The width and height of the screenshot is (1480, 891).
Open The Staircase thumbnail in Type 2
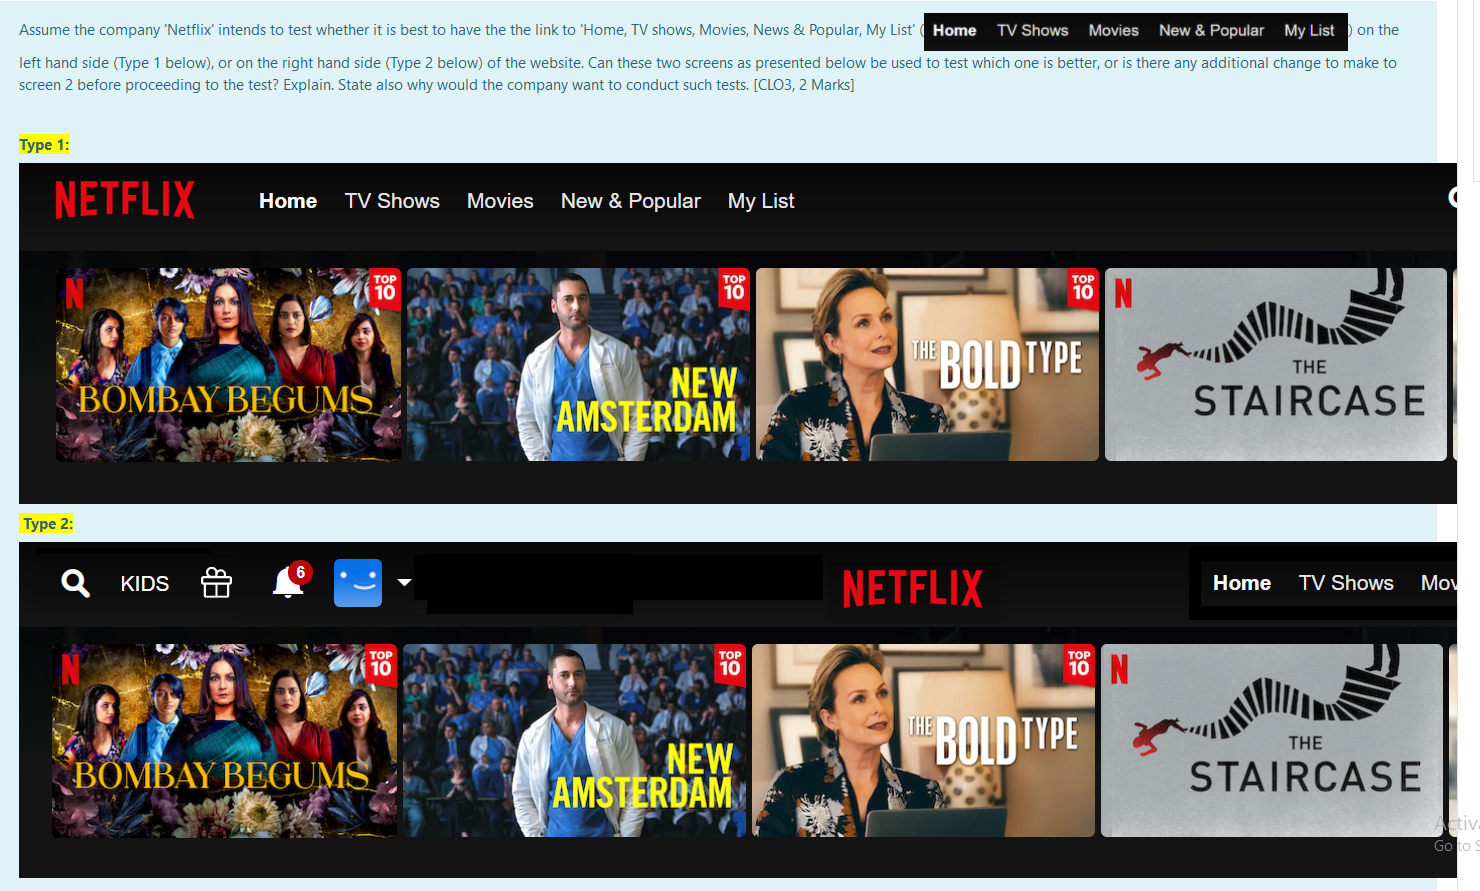[1272, 740]
